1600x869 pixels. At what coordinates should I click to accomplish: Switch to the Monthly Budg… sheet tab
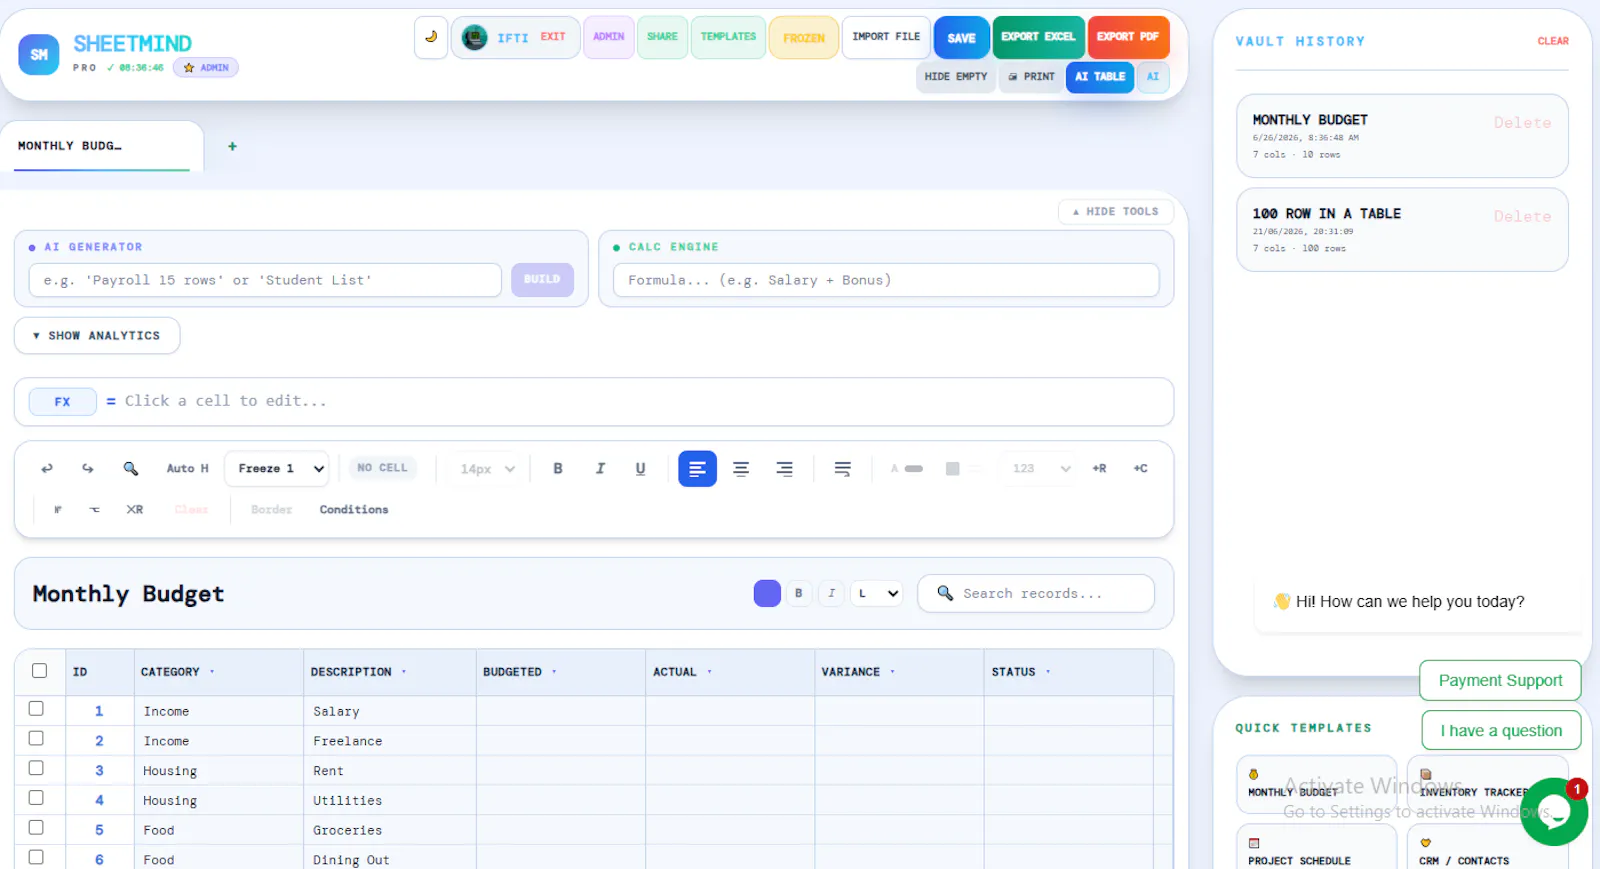[102, 146]
